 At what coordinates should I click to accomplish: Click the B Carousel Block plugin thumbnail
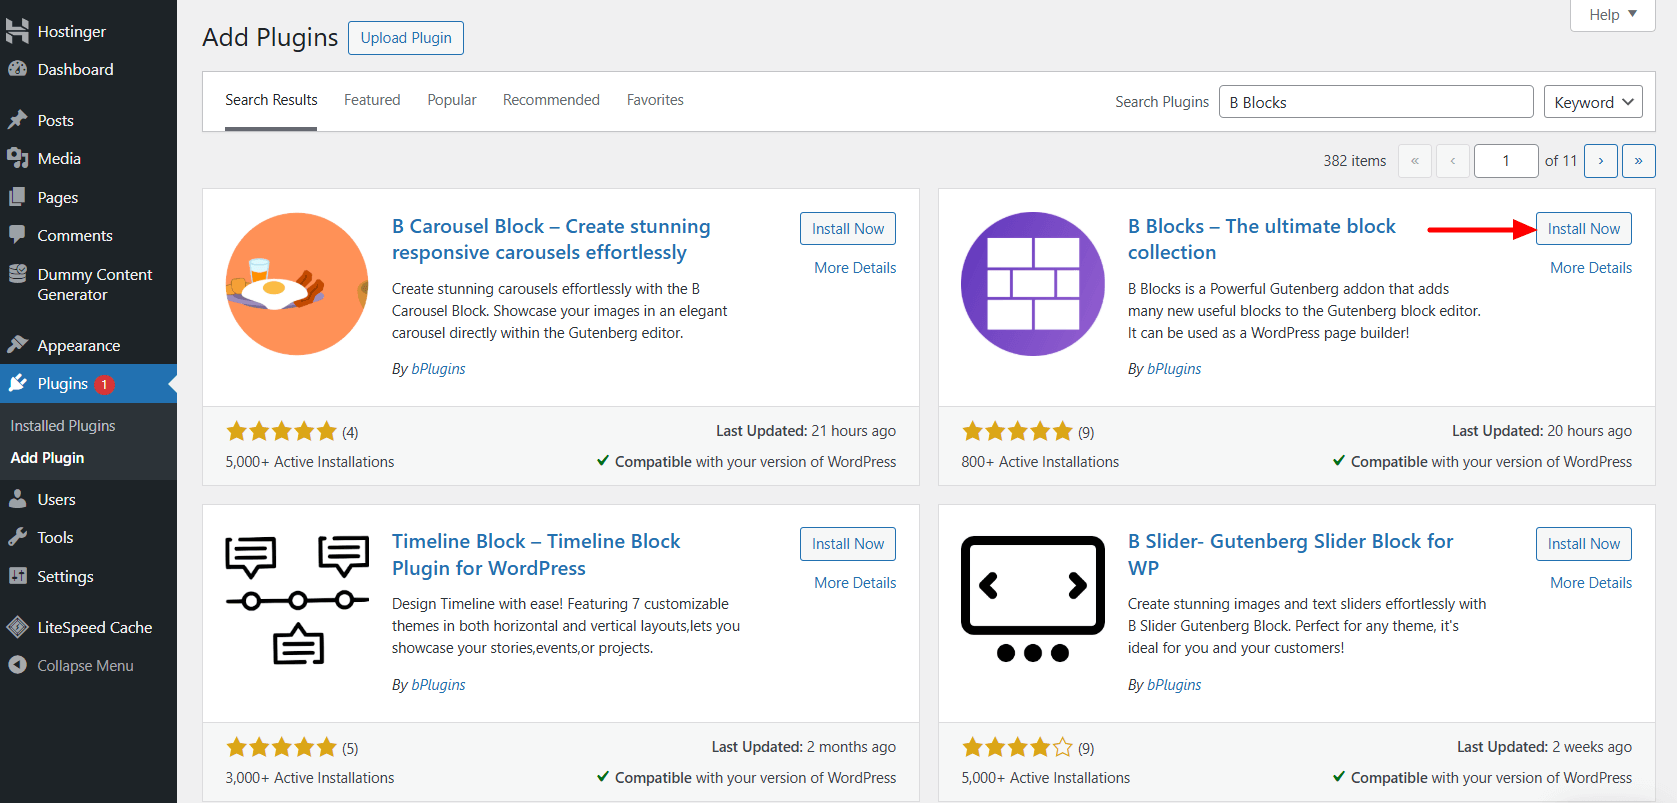click(297, 284)
